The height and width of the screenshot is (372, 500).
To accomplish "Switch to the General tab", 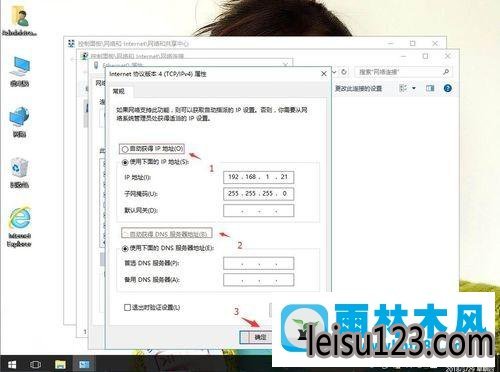I will pos(119,91).
